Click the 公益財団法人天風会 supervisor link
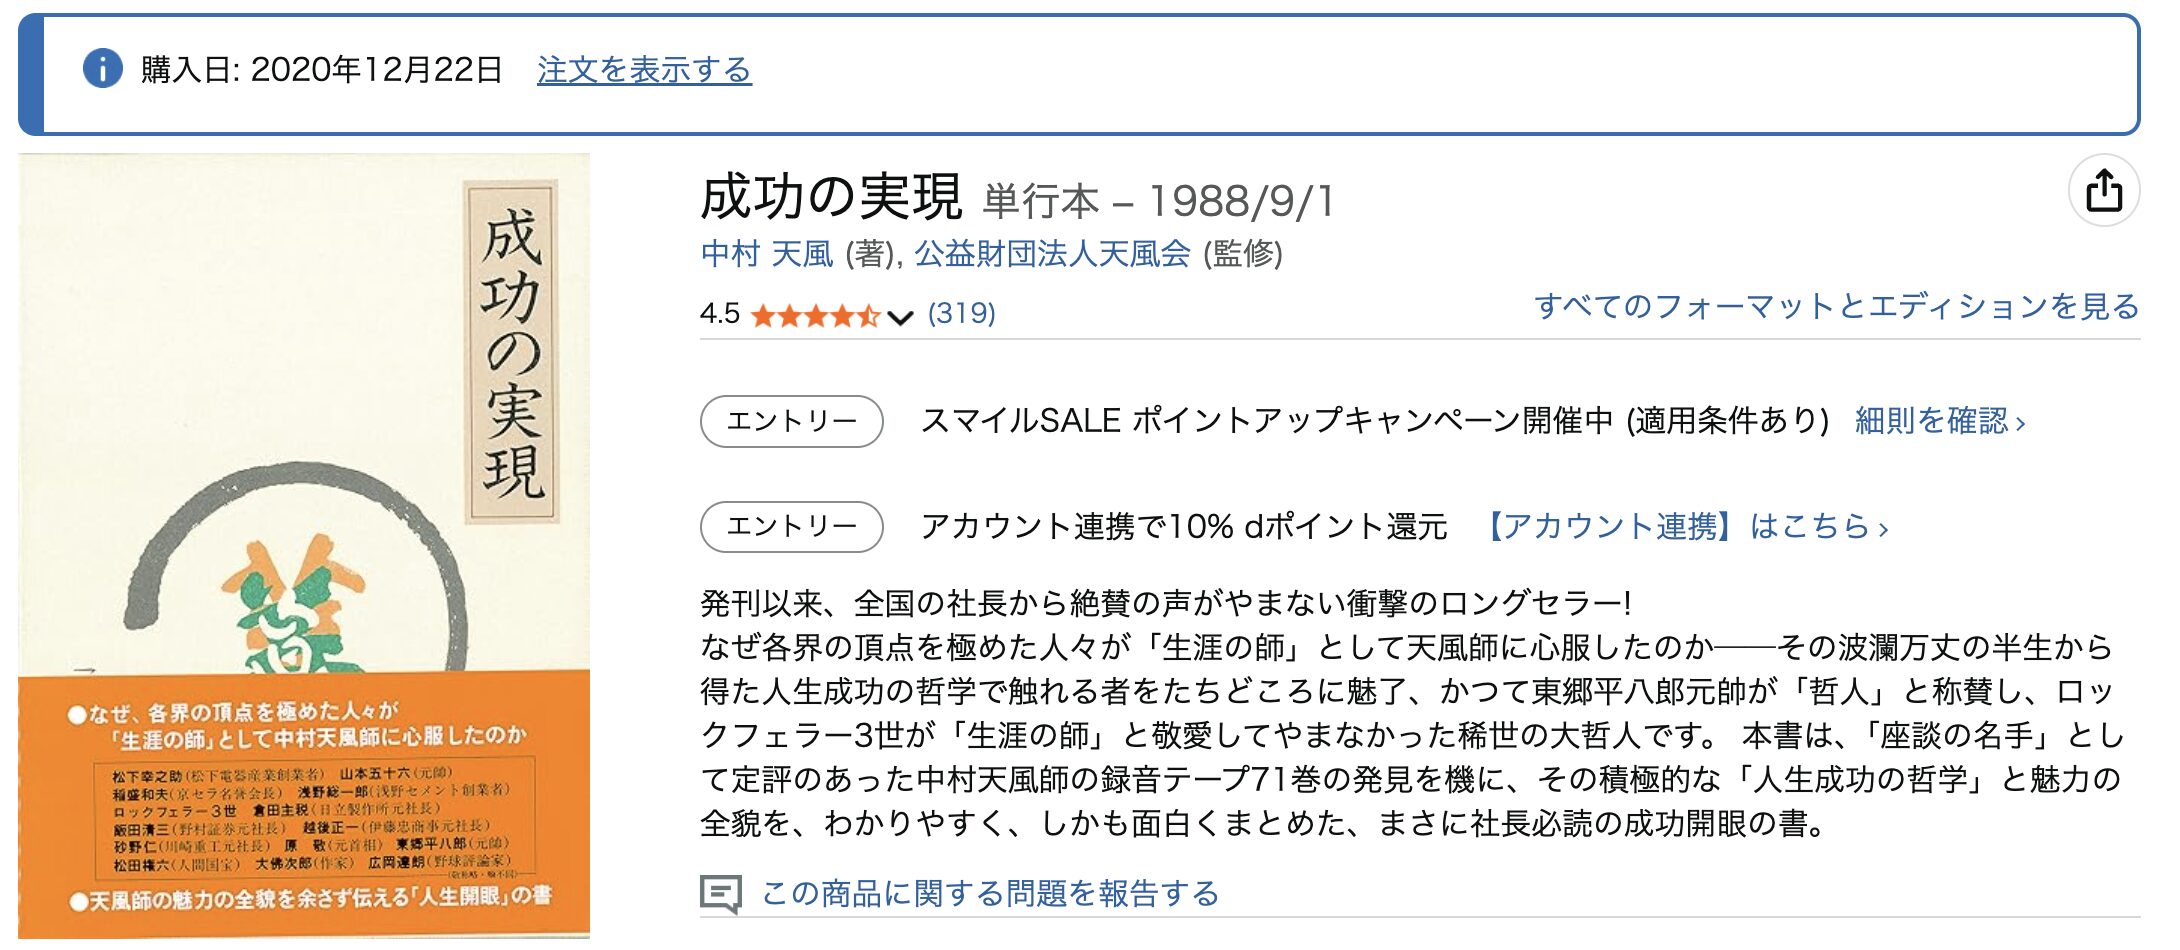The width and height of the screenshot is (2180, 950). click(x=1052, y=254)
